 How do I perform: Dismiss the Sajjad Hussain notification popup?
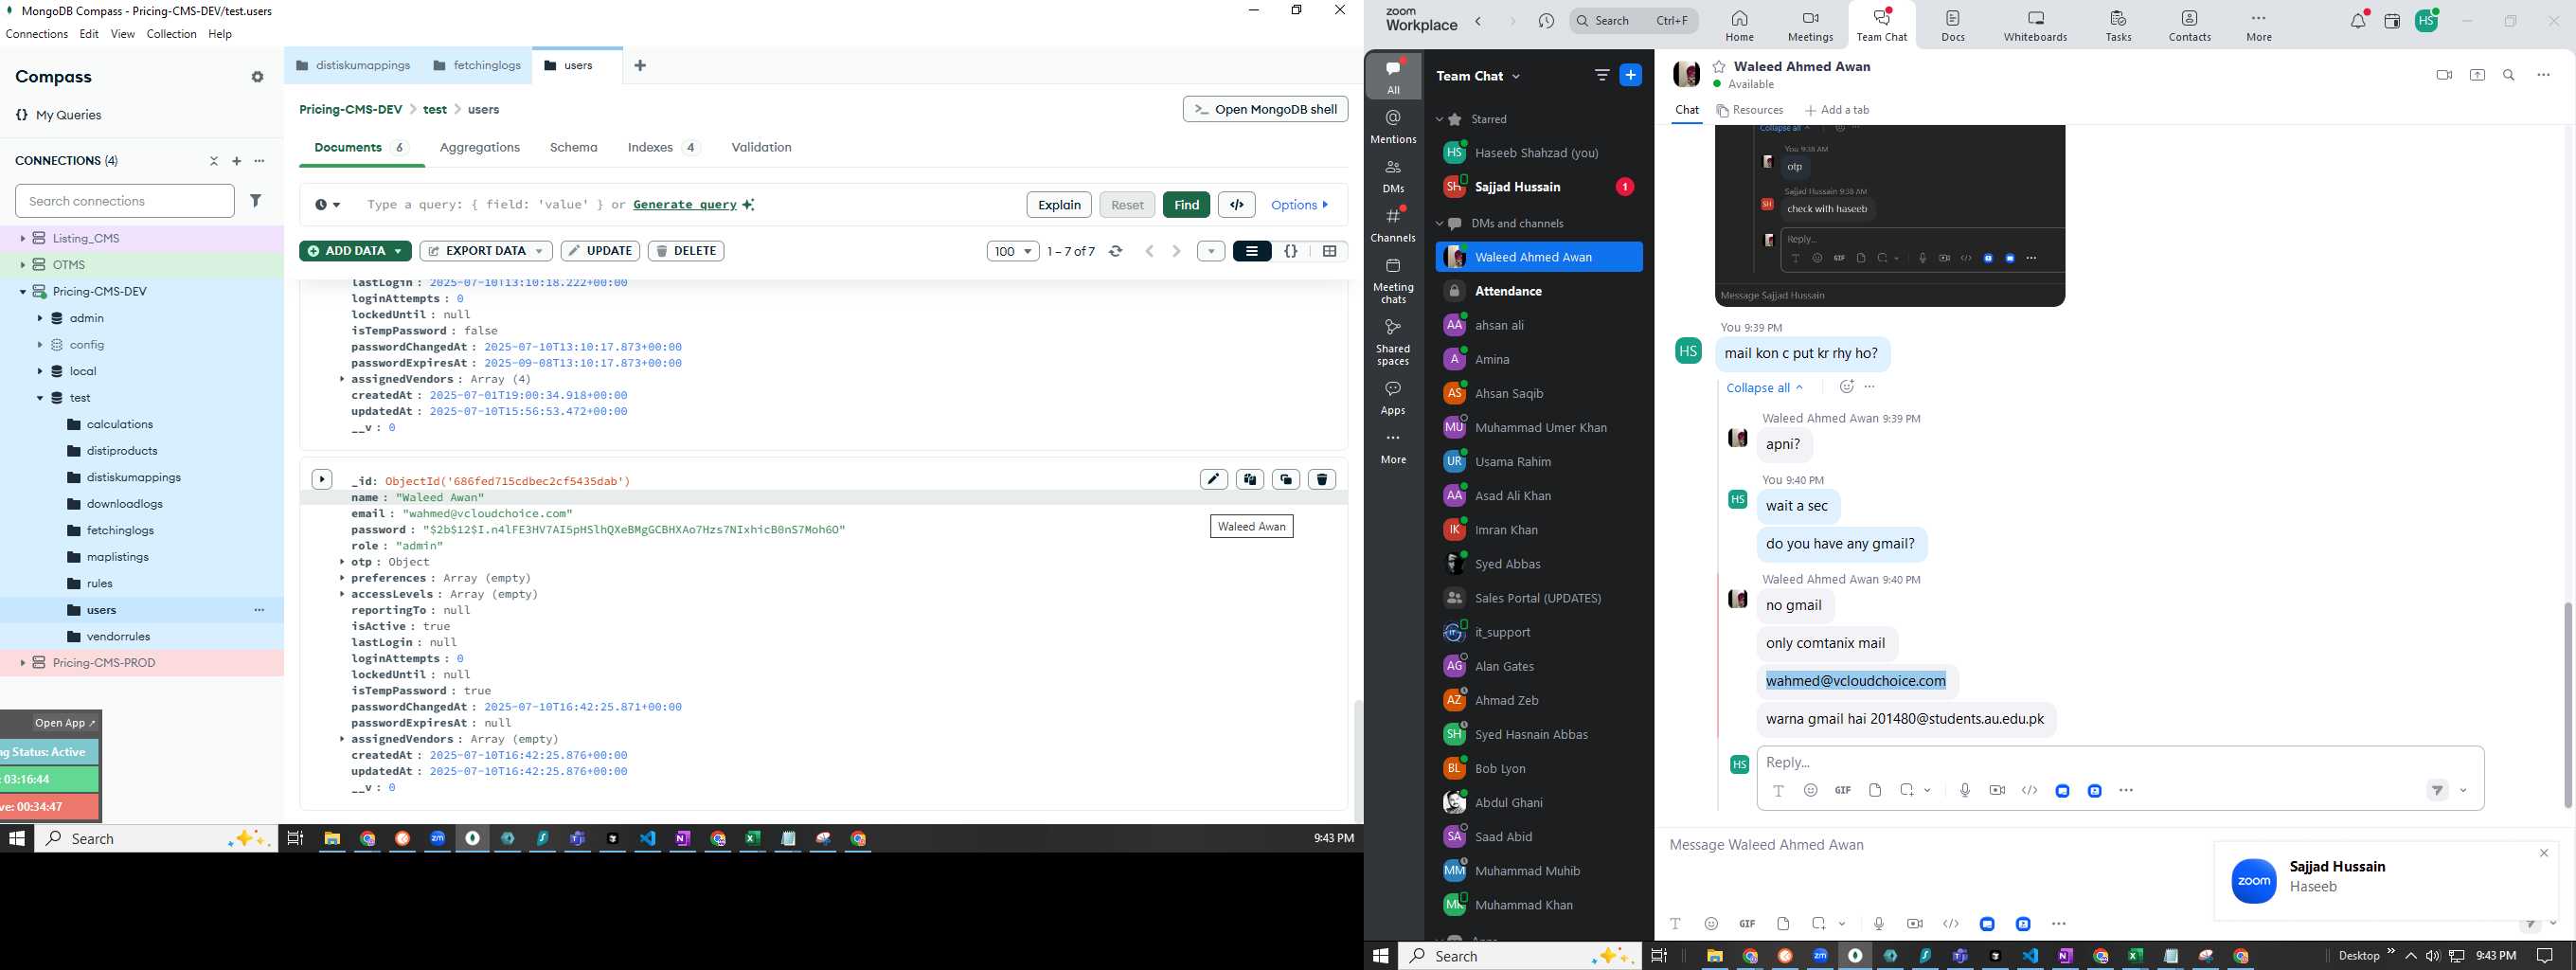tap(2544, 853)
